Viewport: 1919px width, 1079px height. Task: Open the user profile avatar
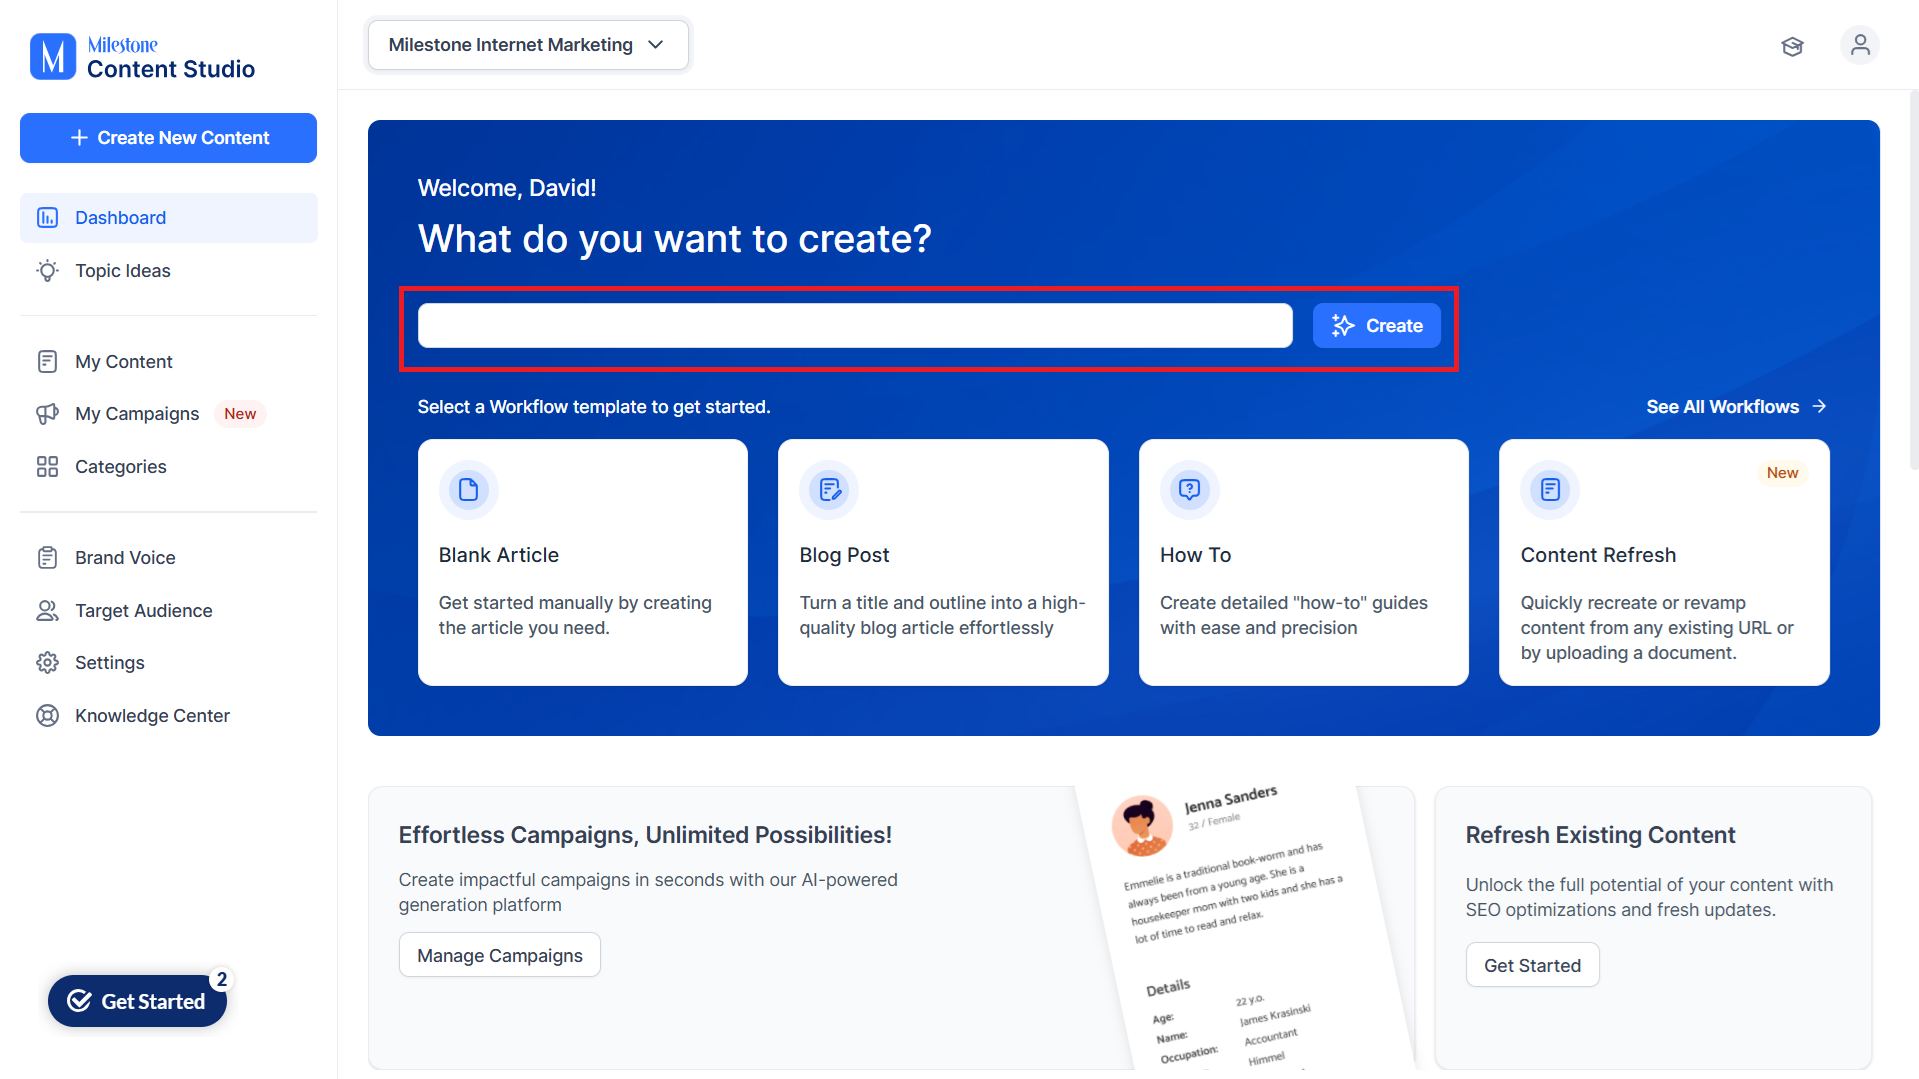click(x=1860, y=45)
